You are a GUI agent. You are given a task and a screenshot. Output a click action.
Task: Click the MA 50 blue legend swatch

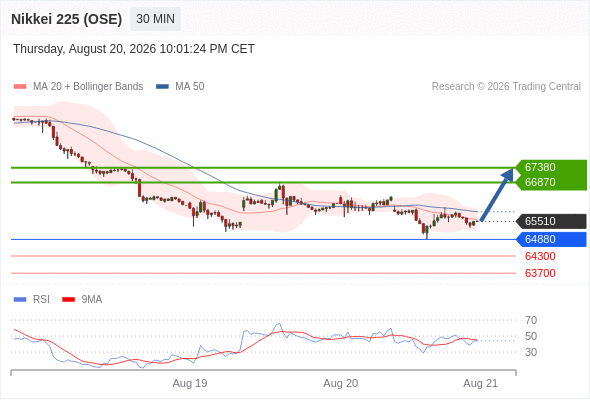tap(162, 87)
